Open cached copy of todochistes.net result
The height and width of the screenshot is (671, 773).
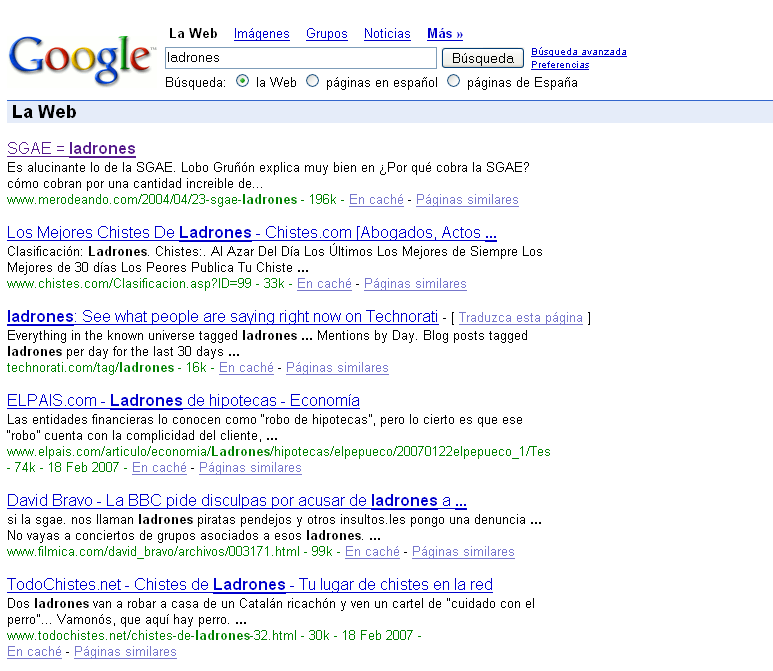[x=34, y=651]
